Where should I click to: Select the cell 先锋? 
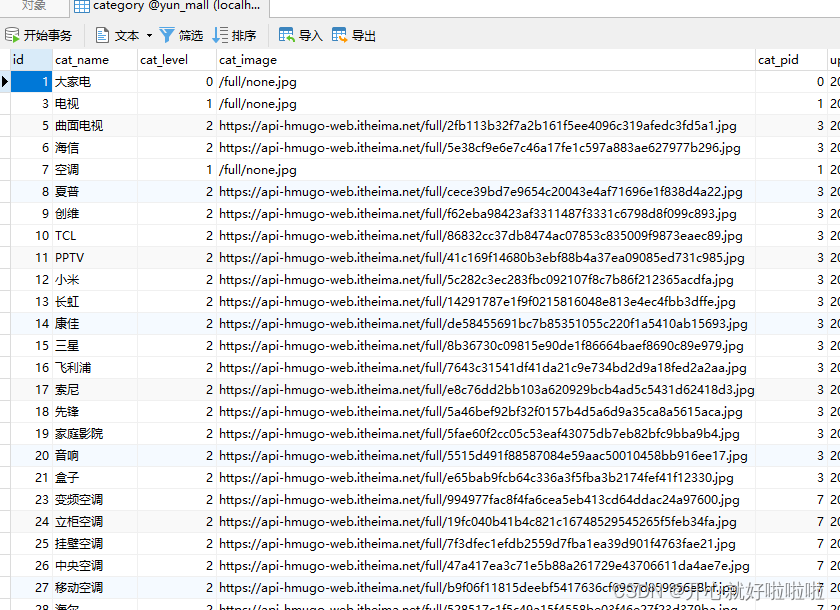[95, 411]
